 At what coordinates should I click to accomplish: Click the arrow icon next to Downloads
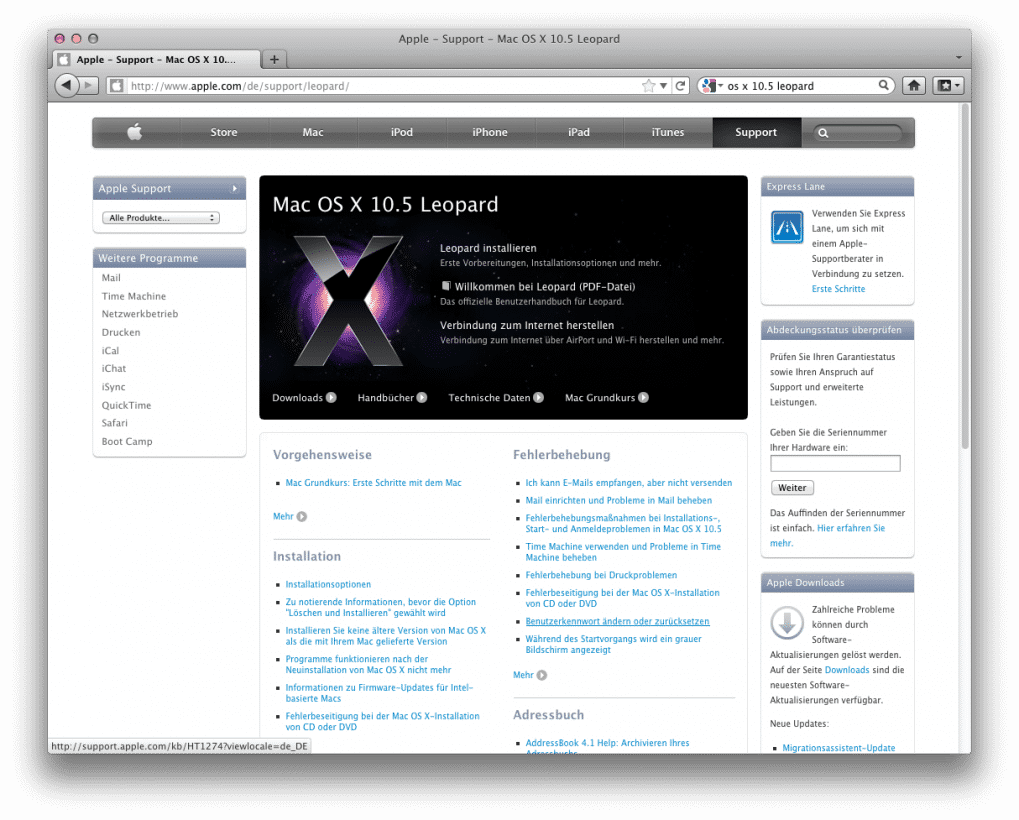pyautogui.click(x=331, y=398)
